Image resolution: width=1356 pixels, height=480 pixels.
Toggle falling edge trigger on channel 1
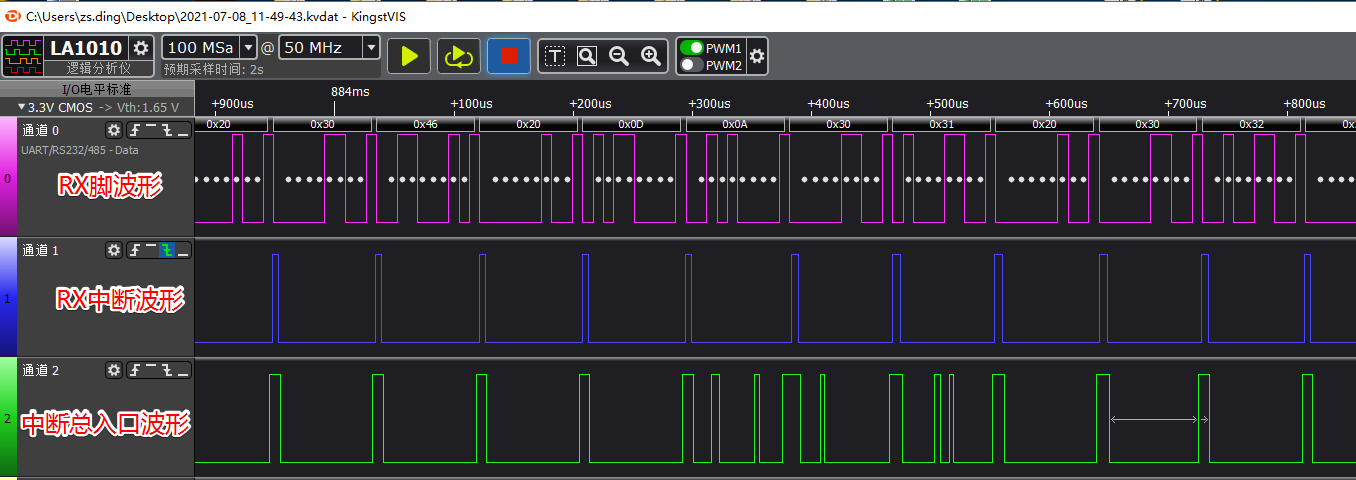167,250
